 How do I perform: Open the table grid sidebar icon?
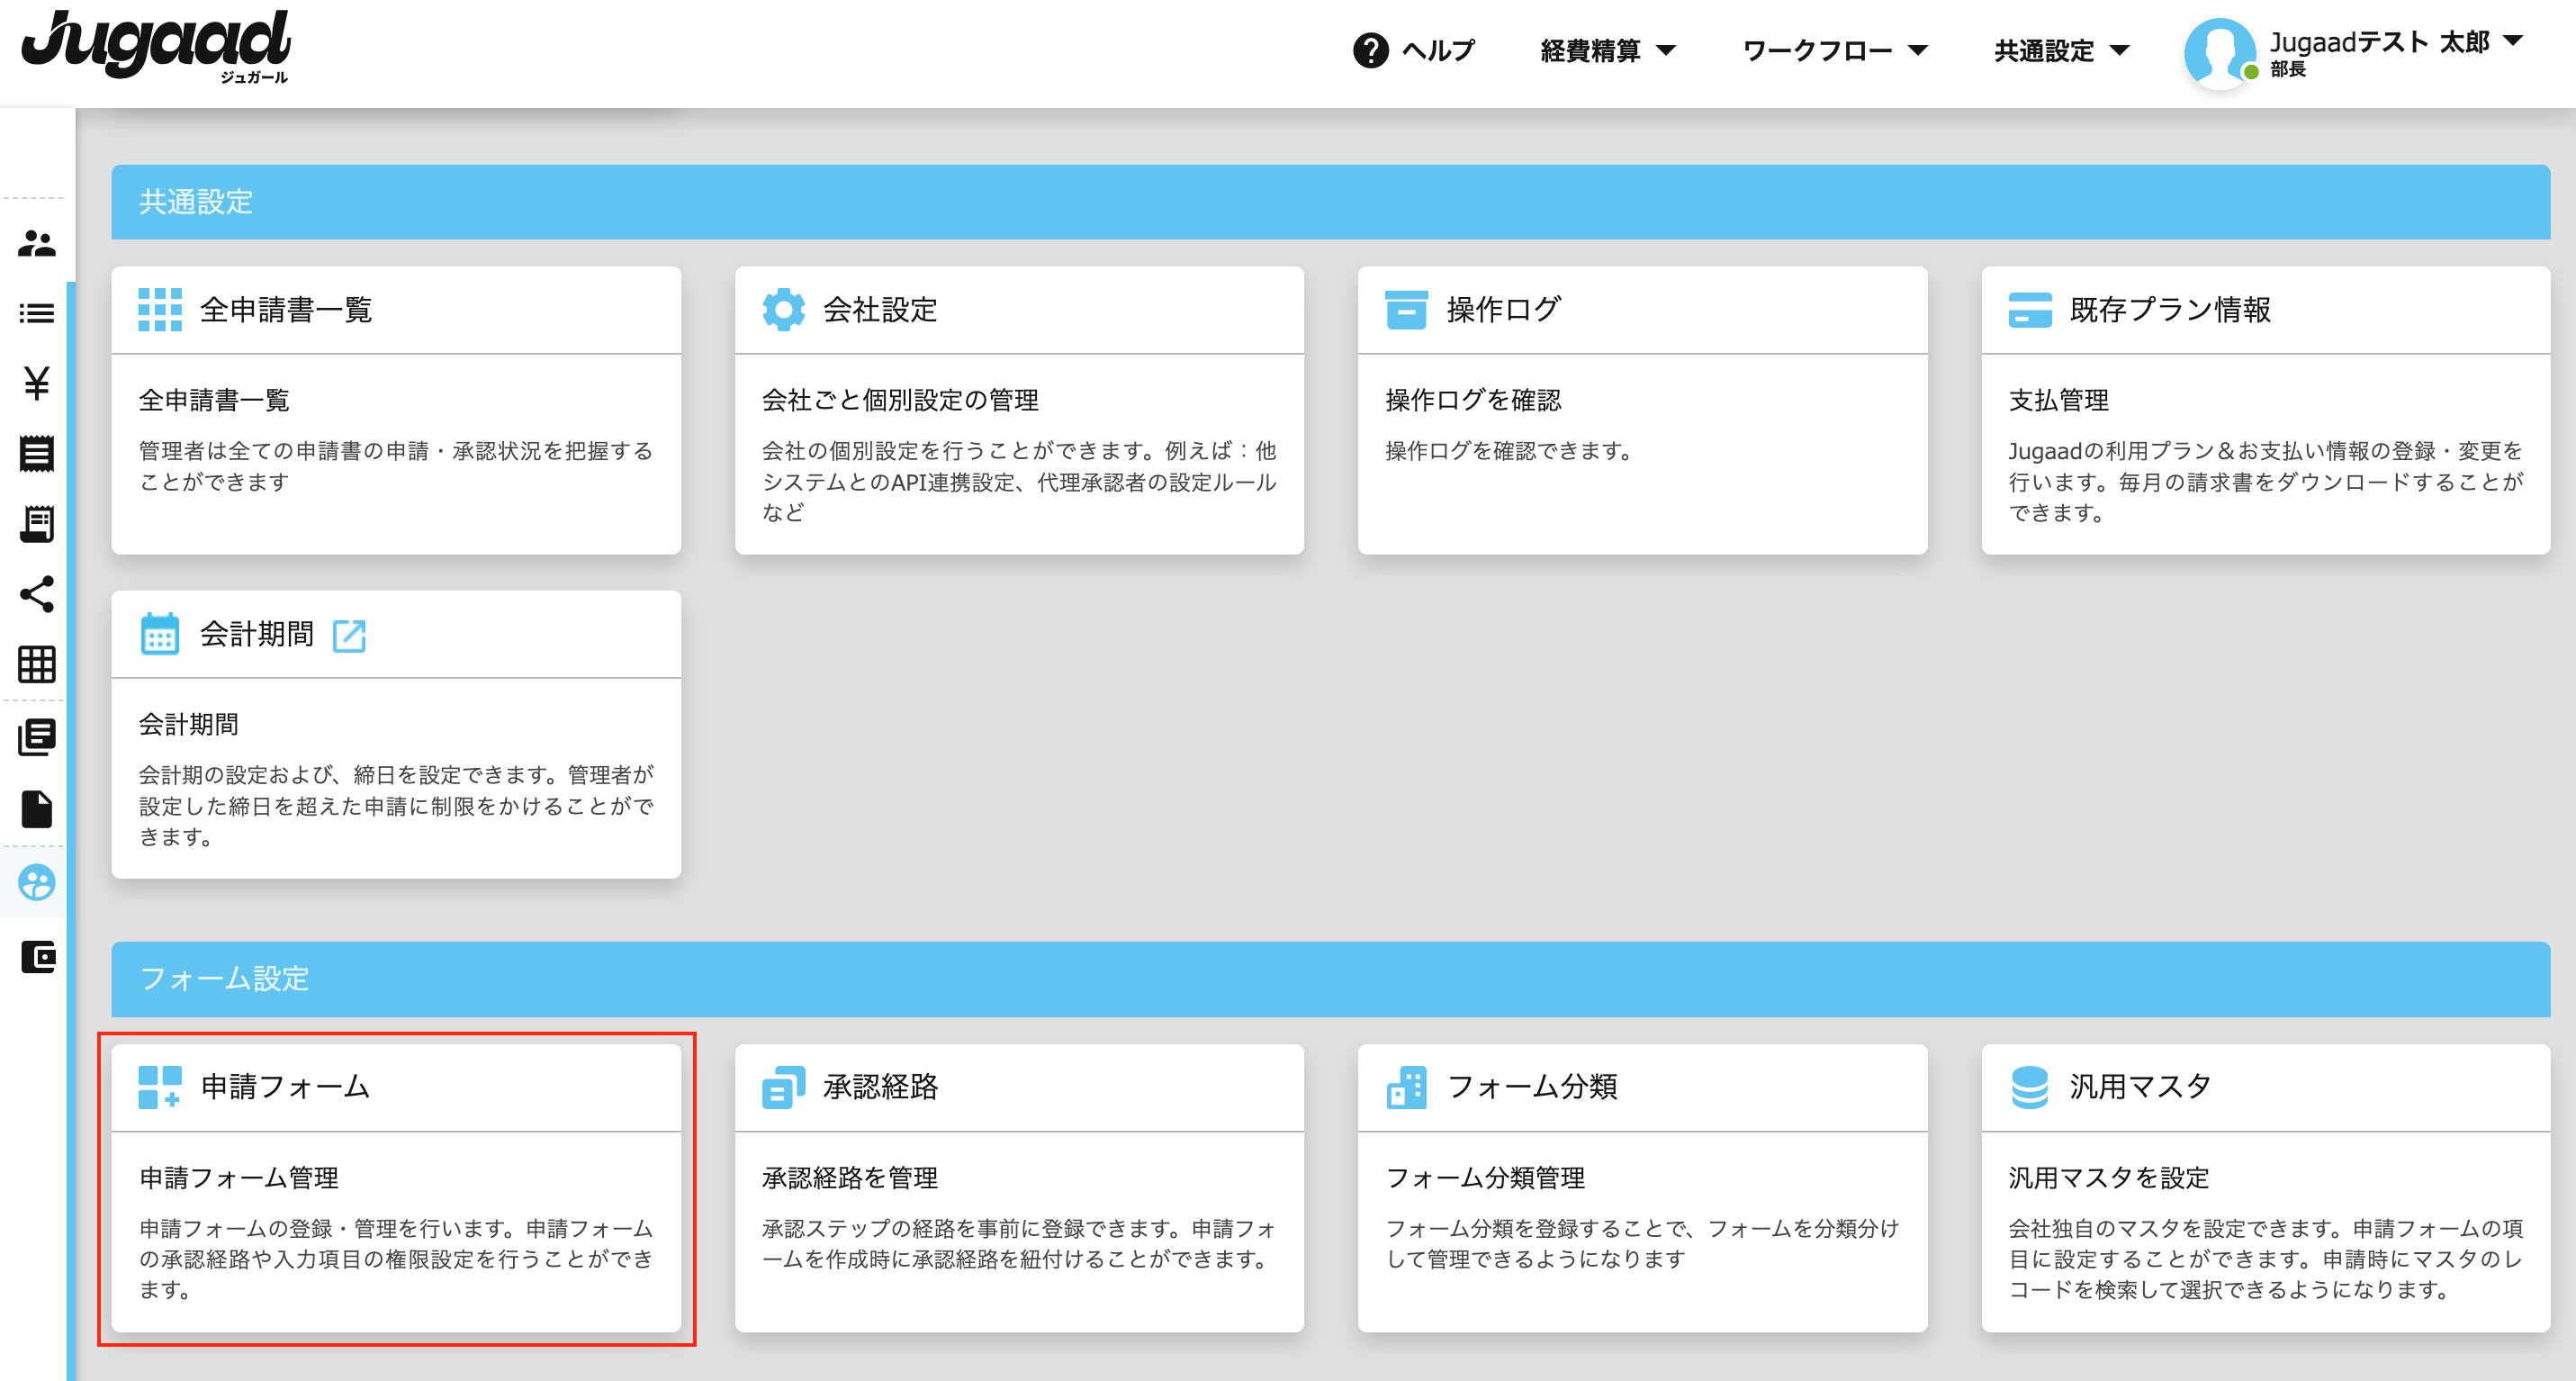(x=37, y=664)
